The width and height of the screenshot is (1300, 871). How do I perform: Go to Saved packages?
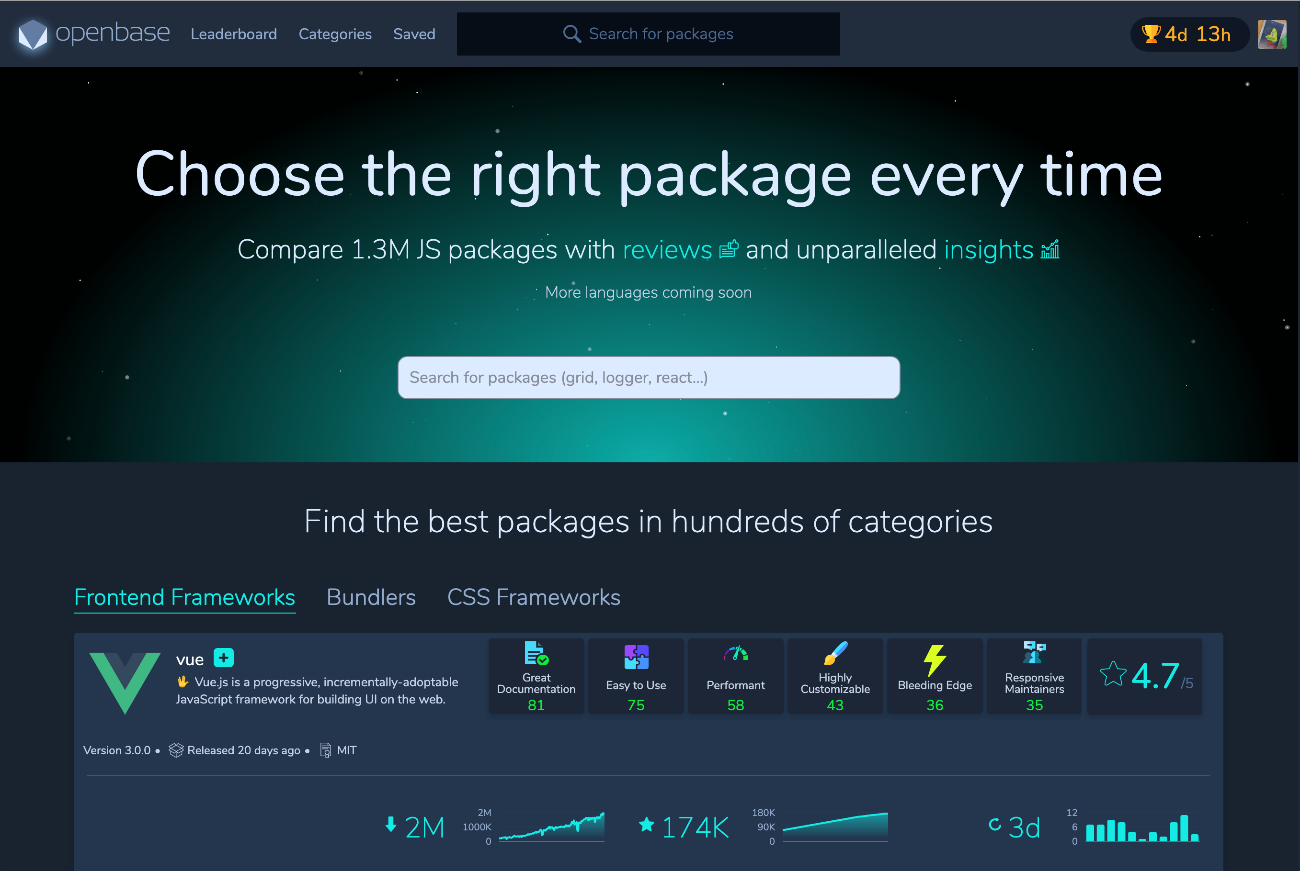tap(414, 34)
